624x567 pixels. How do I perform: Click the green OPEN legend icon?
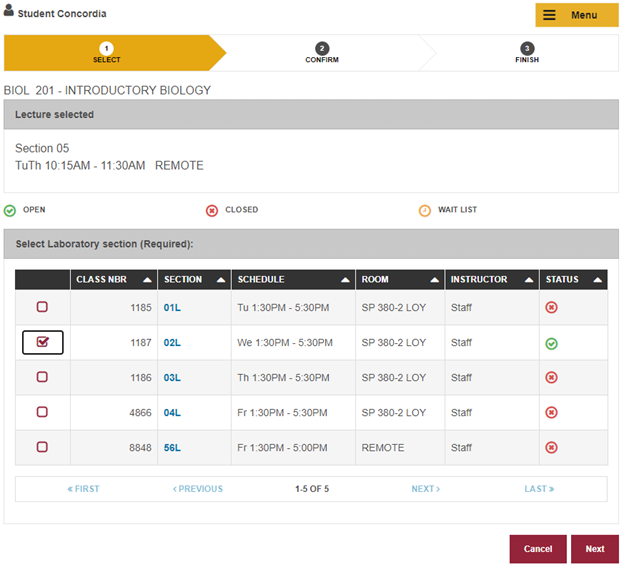pyautogui.click(x=10, y=210)
